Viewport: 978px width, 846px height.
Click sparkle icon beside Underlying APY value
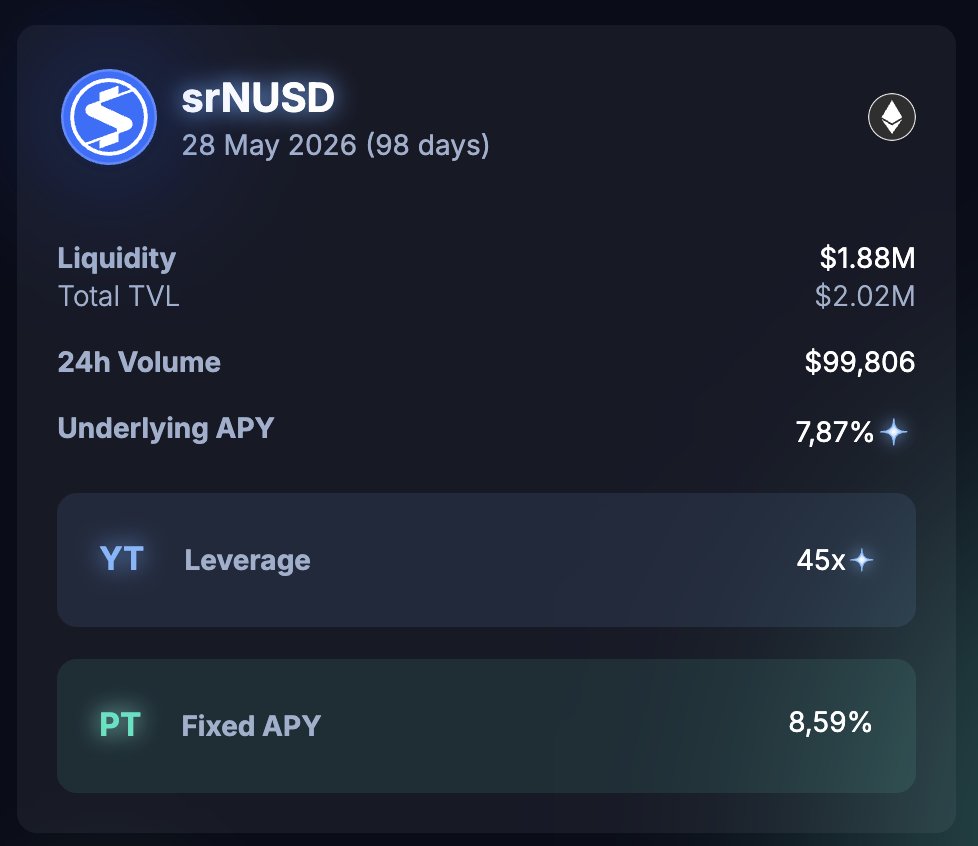coord(894,432)
